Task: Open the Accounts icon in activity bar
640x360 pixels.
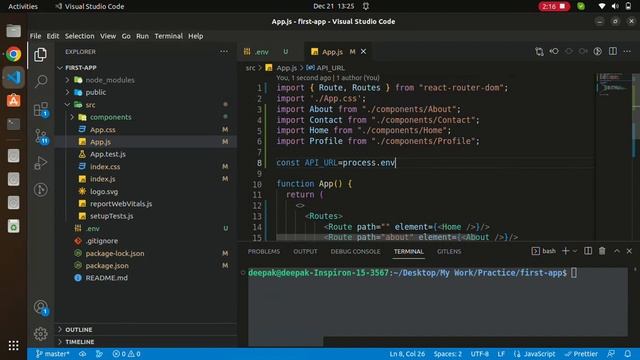Action: (x=41, y=307)
